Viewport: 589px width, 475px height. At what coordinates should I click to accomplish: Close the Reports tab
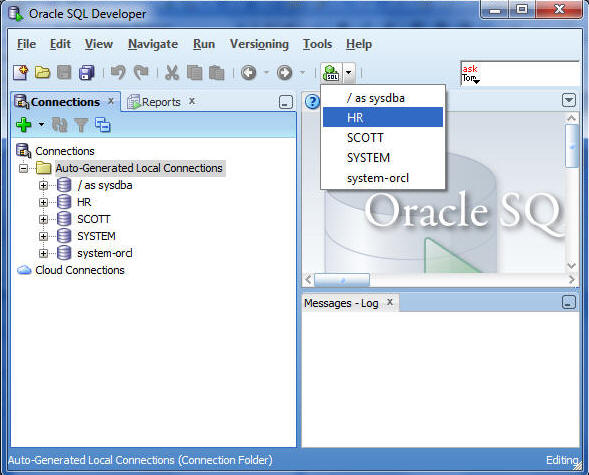192,101
